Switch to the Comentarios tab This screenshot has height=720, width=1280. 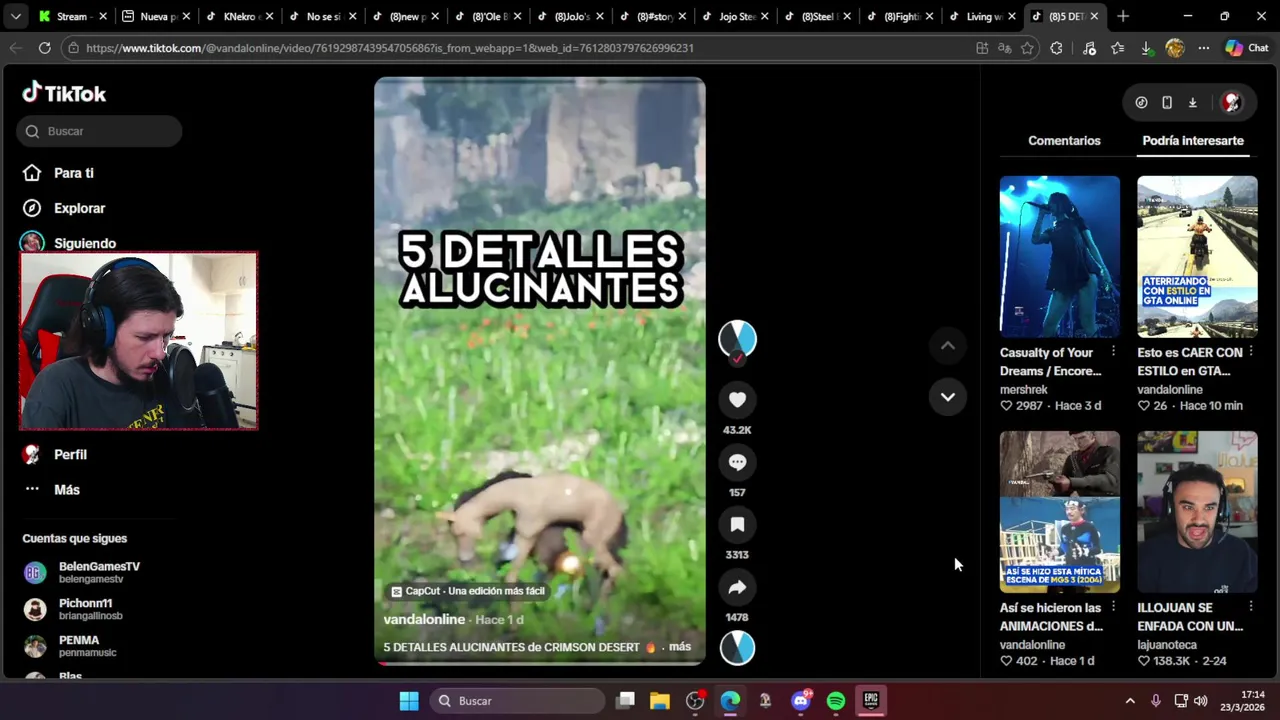[1064, 141]
